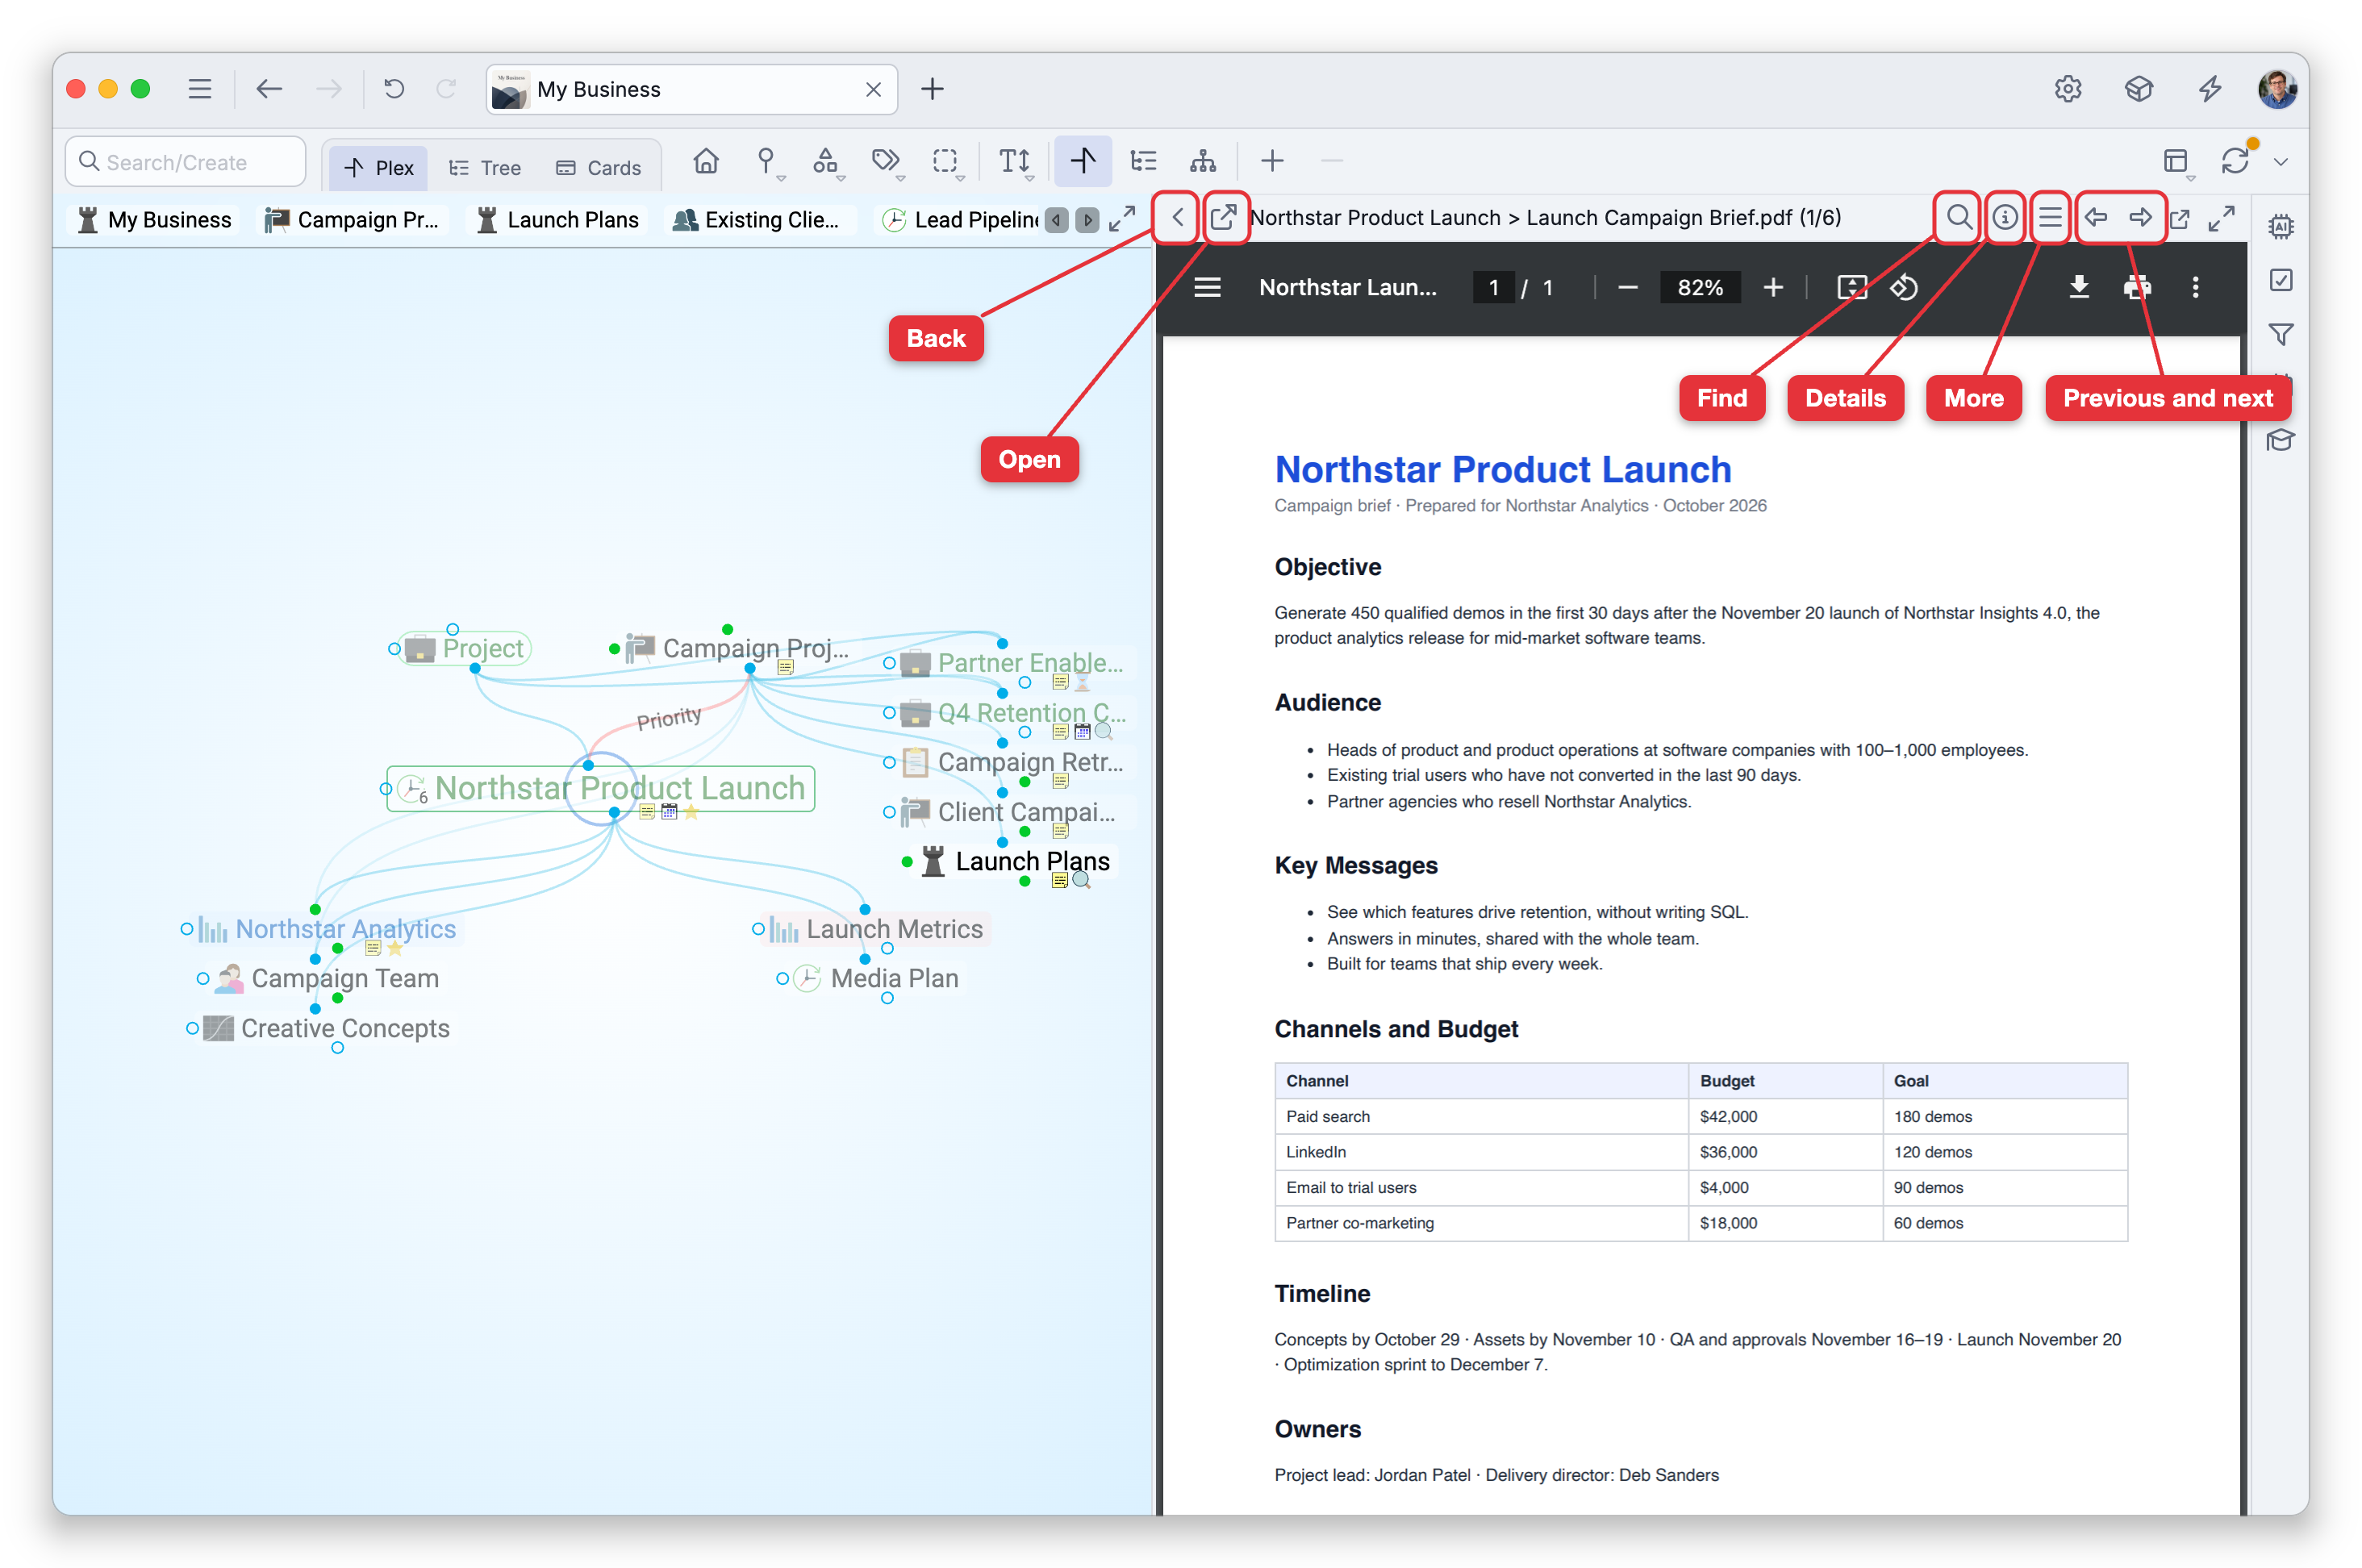The image size is (2362, 1568).
Task: Click the text size icon in toolbar
Action: [1015, 161]
